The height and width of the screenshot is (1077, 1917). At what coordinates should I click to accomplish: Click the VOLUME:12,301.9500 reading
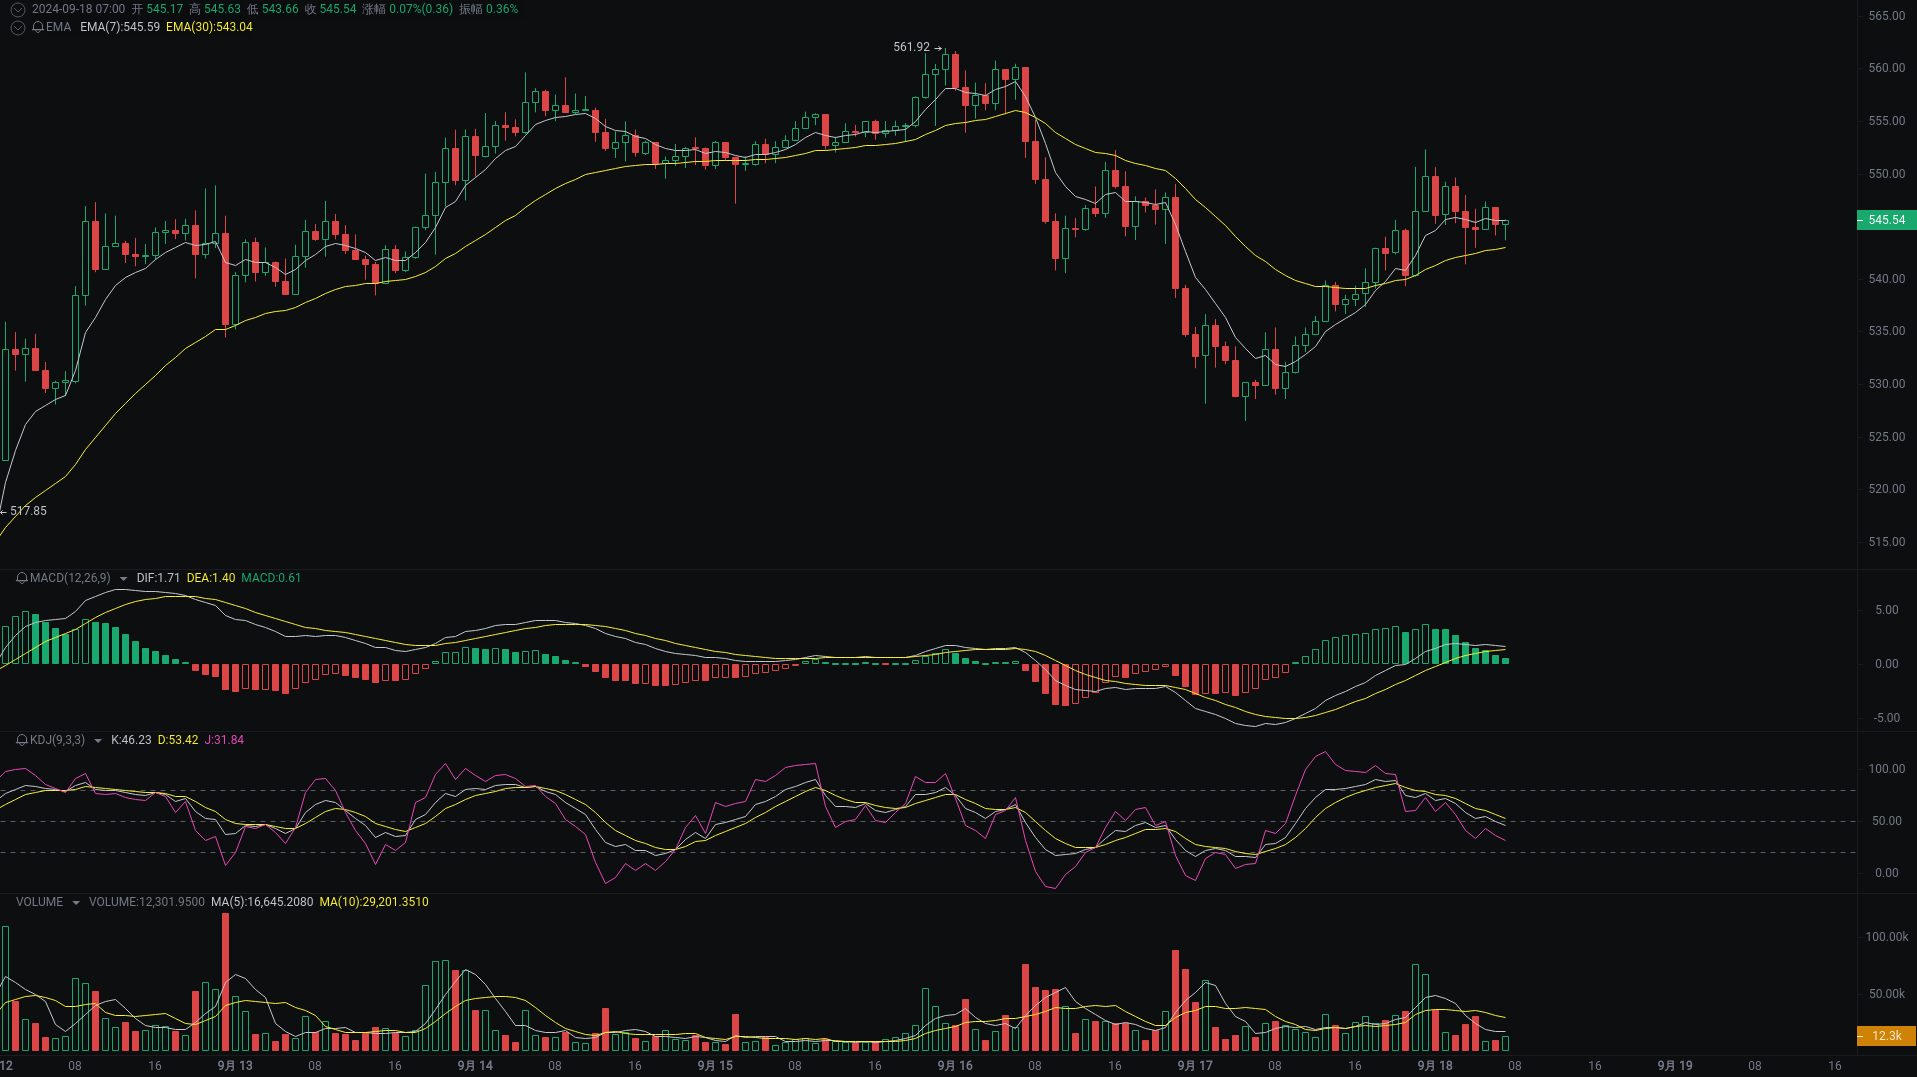[147, 902]
